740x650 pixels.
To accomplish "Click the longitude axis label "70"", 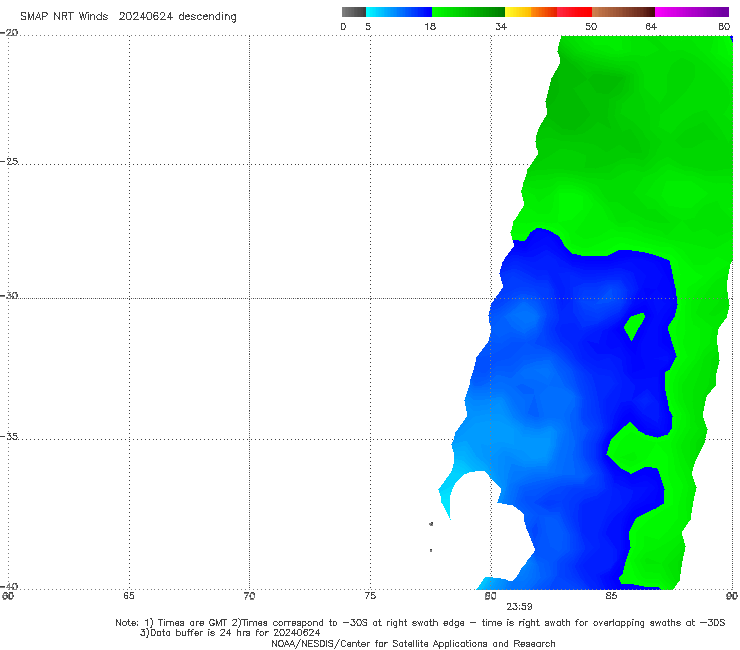I will click(249, 596).
